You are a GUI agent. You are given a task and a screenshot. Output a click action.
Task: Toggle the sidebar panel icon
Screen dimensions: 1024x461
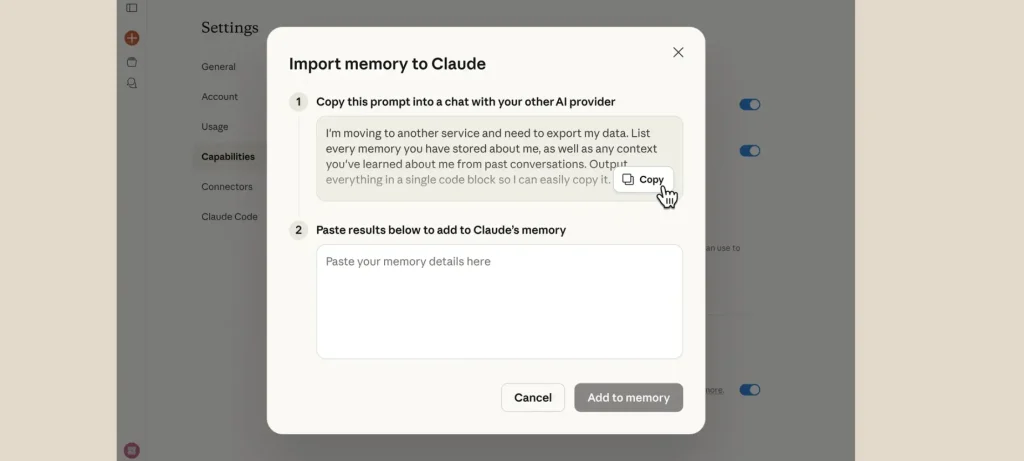pyautogui.click(x=132, y=8)
